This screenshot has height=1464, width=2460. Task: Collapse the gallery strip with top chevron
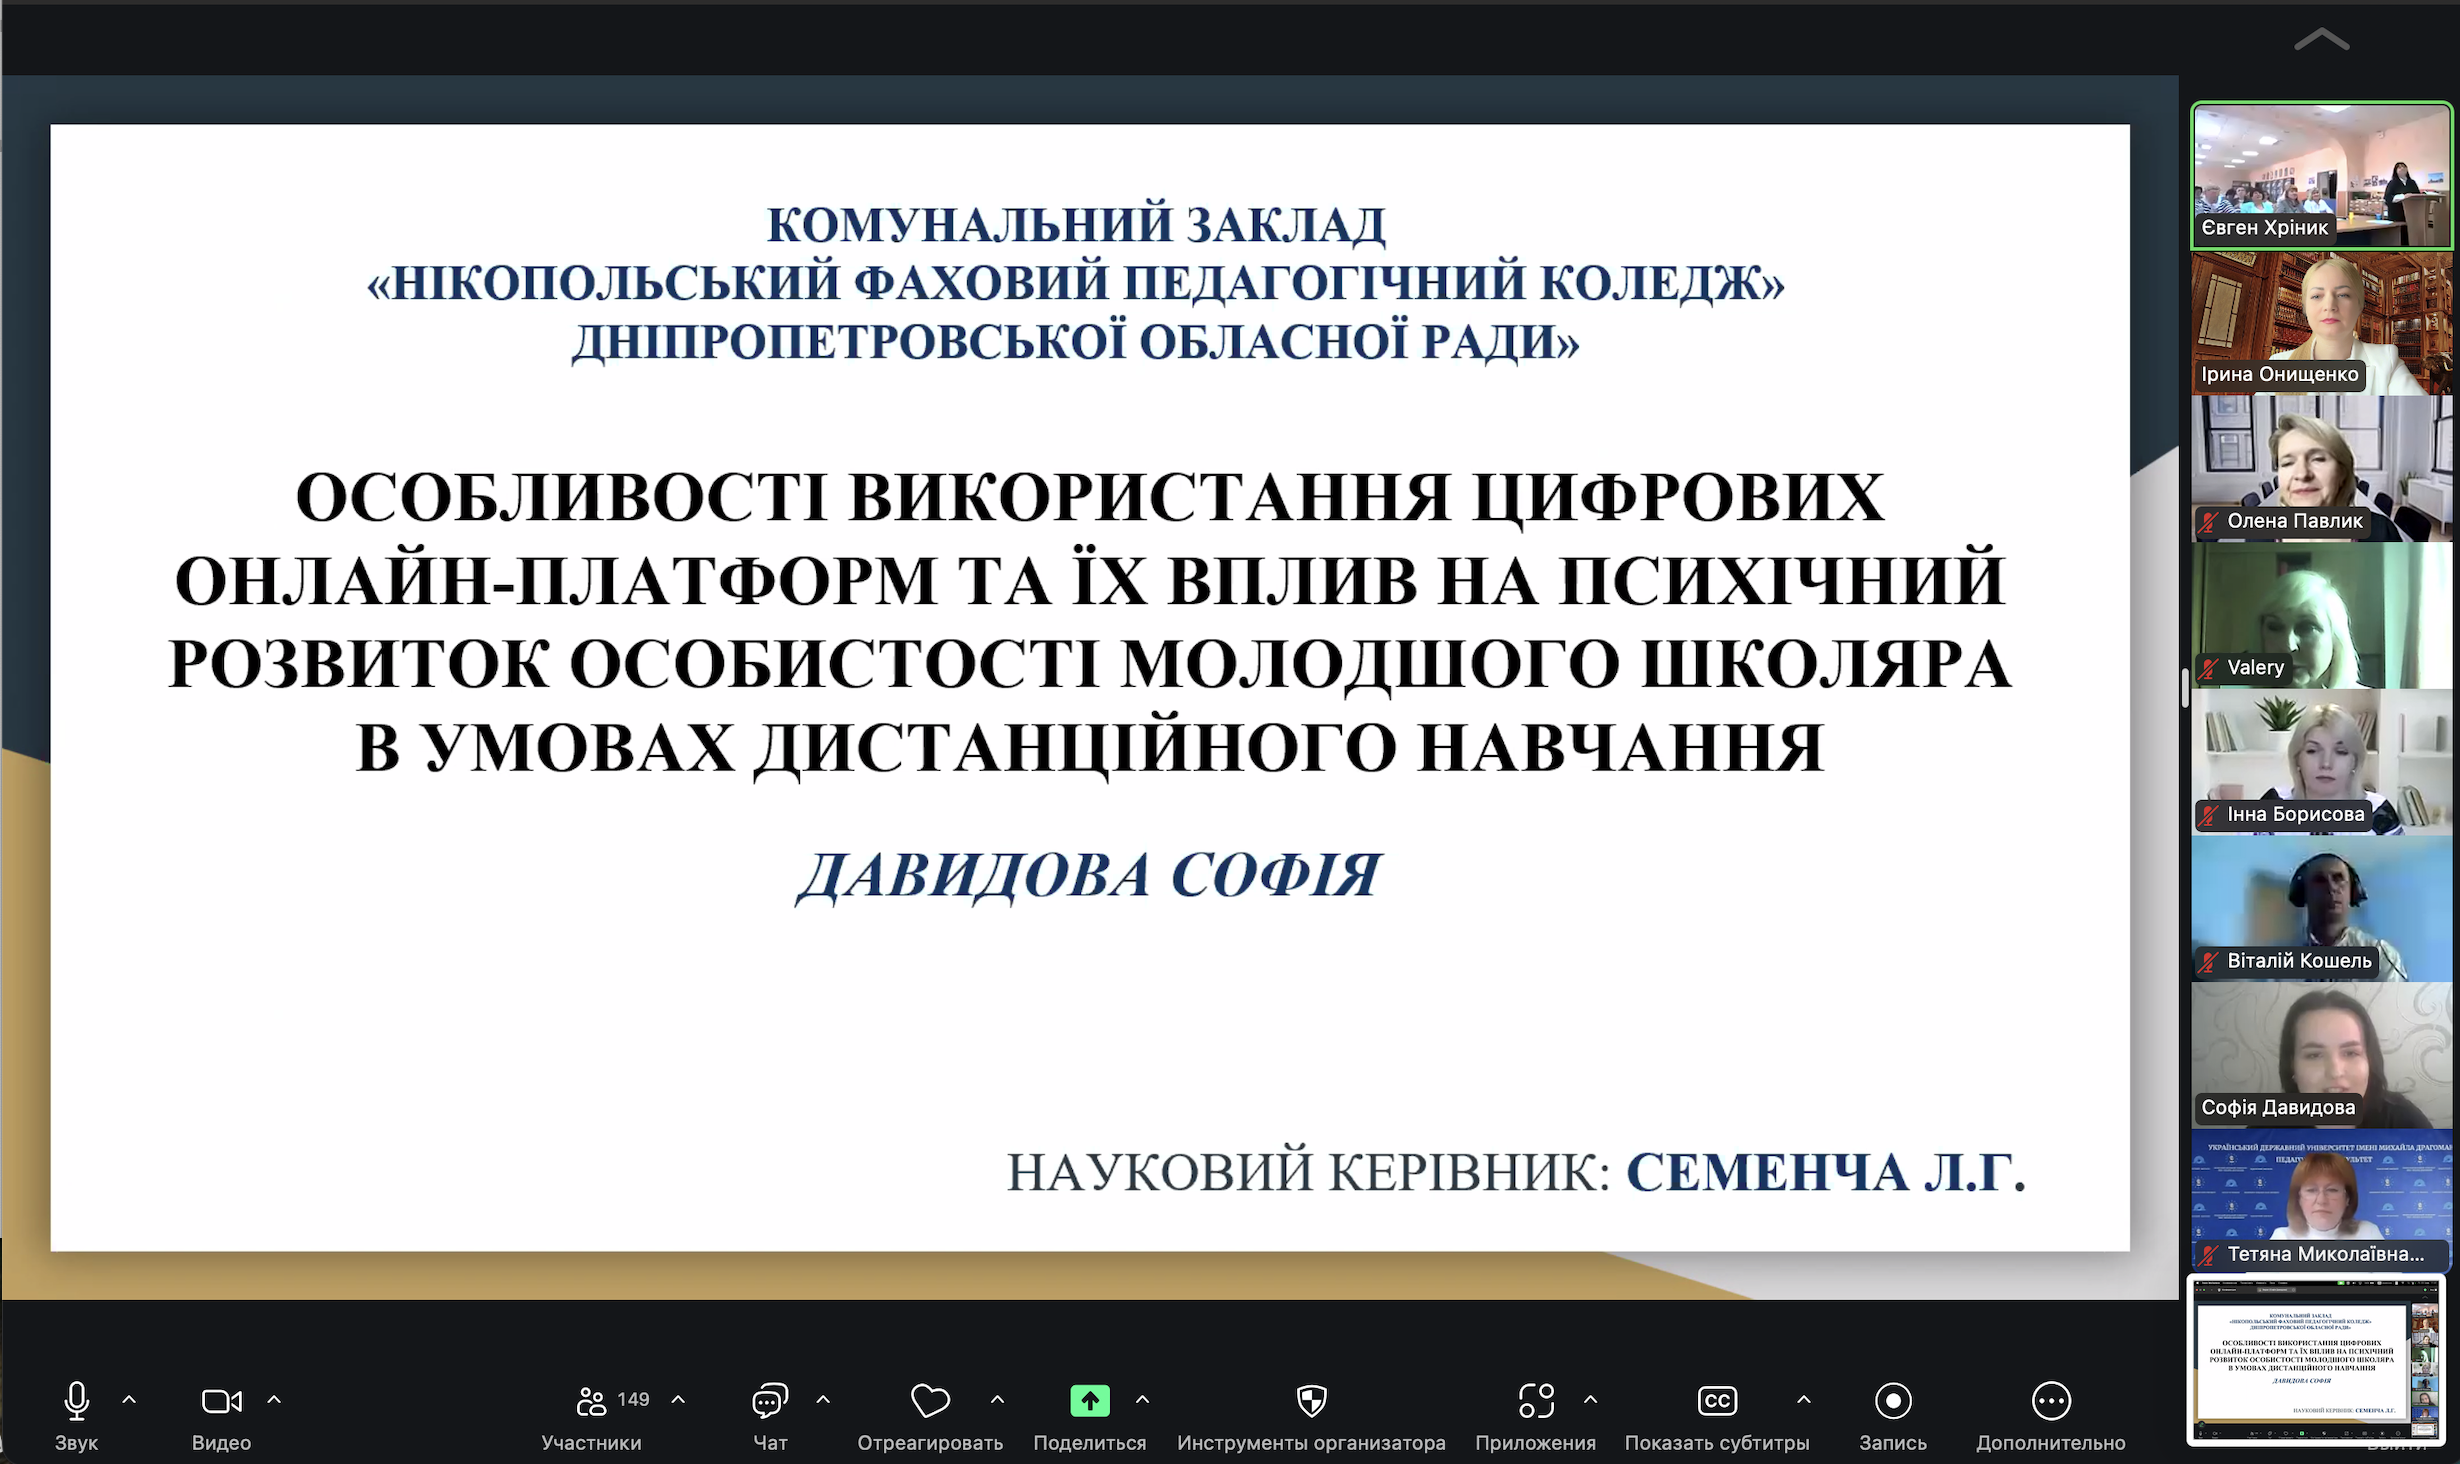(2321, 40)
